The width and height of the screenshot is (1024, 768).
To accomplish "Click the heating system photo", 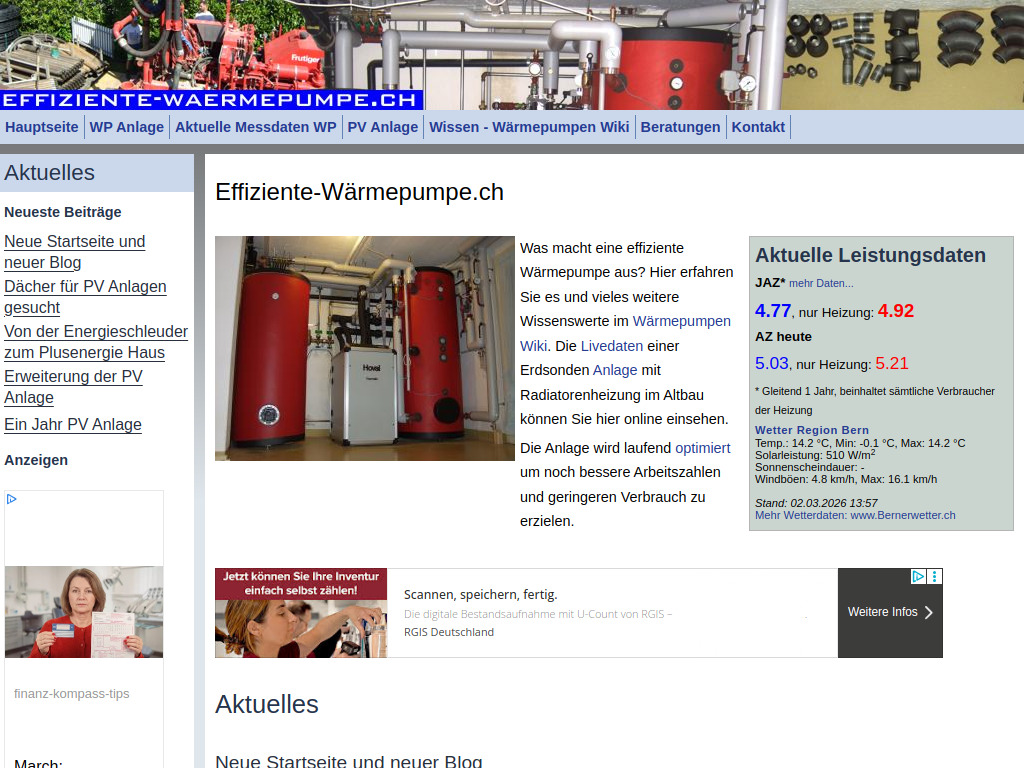I will (364, 348).
